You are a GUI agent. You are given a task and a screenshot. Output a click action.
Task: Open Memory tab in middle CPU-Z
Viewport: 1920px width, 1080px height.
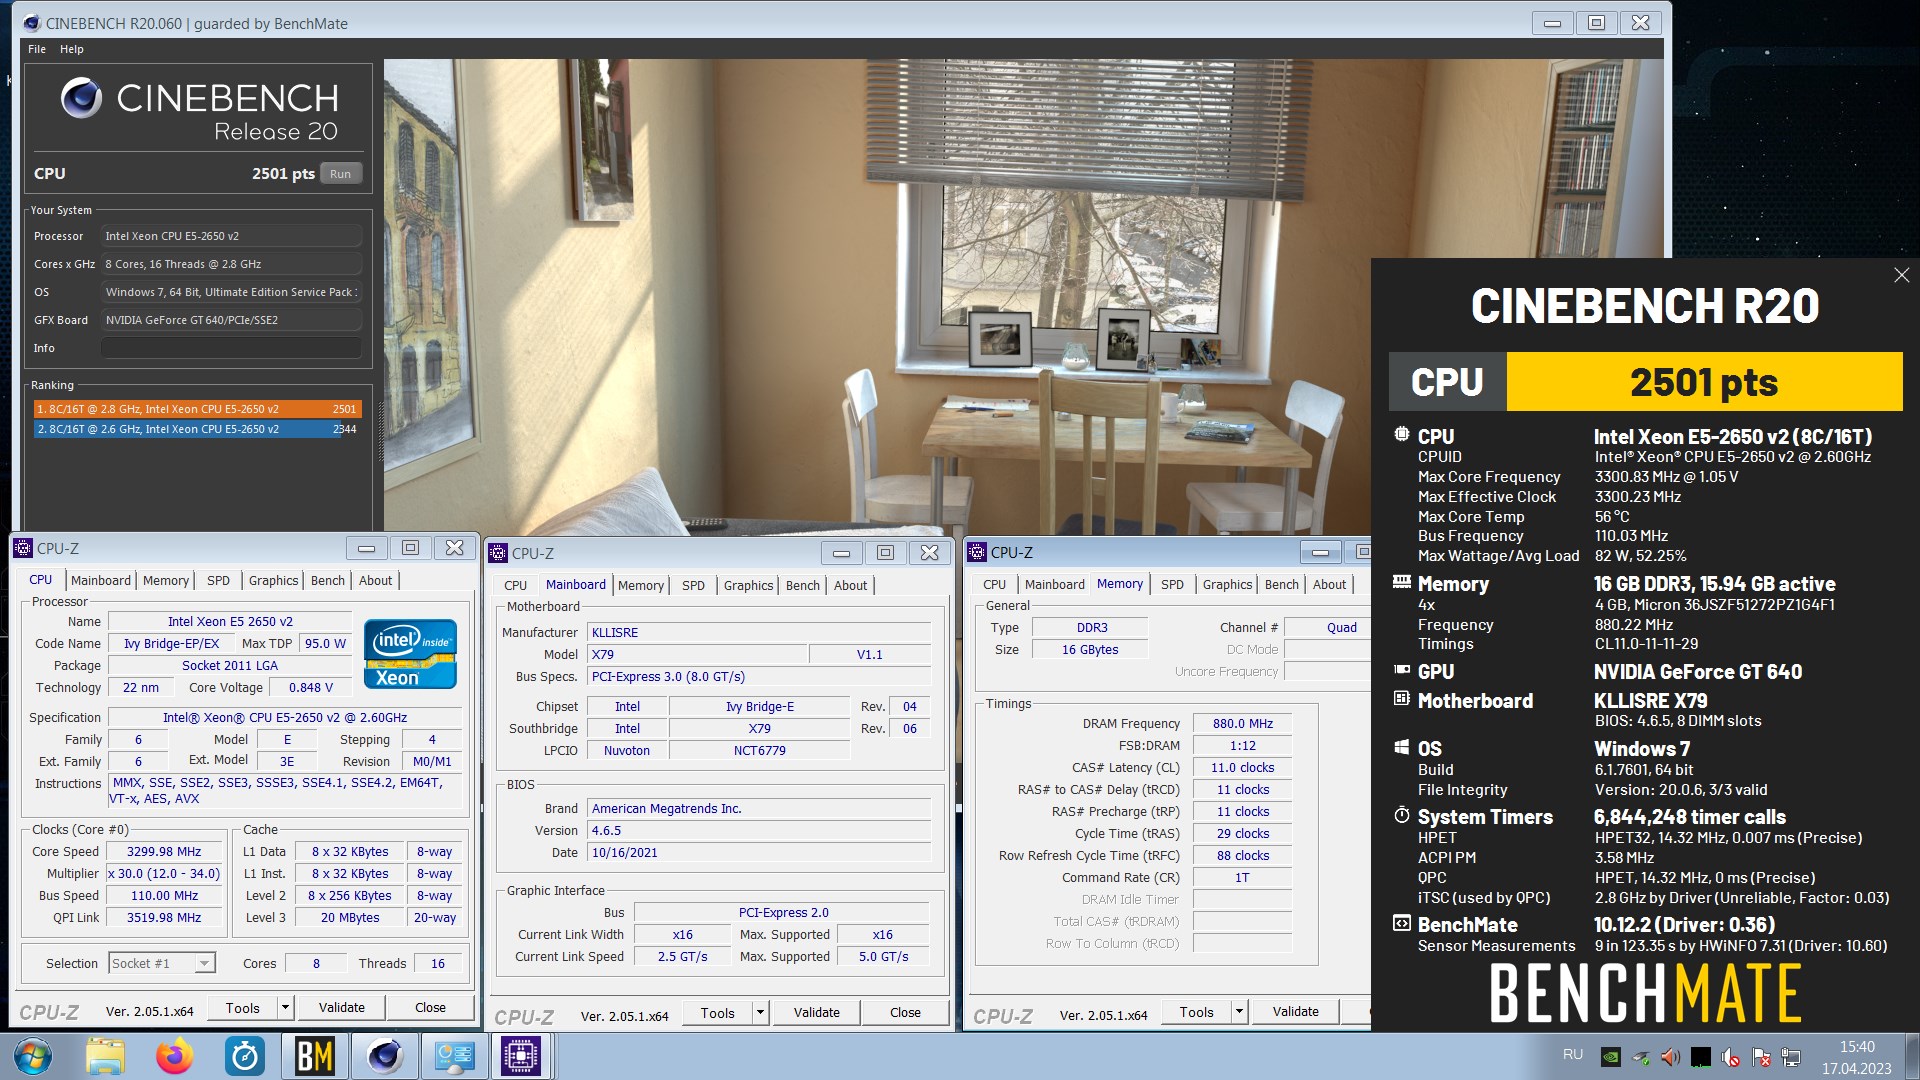coord(641,585)
